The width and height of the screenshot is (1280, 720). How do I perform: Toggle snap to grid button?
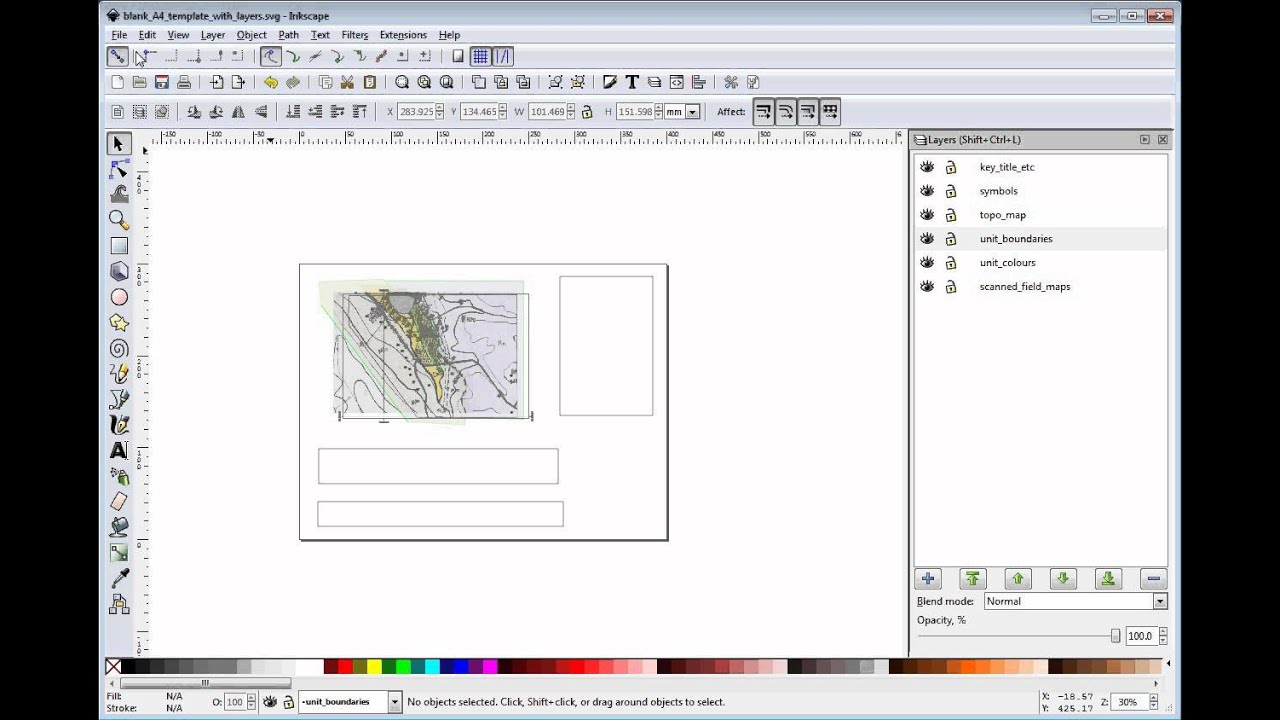[x=481, y=57]
